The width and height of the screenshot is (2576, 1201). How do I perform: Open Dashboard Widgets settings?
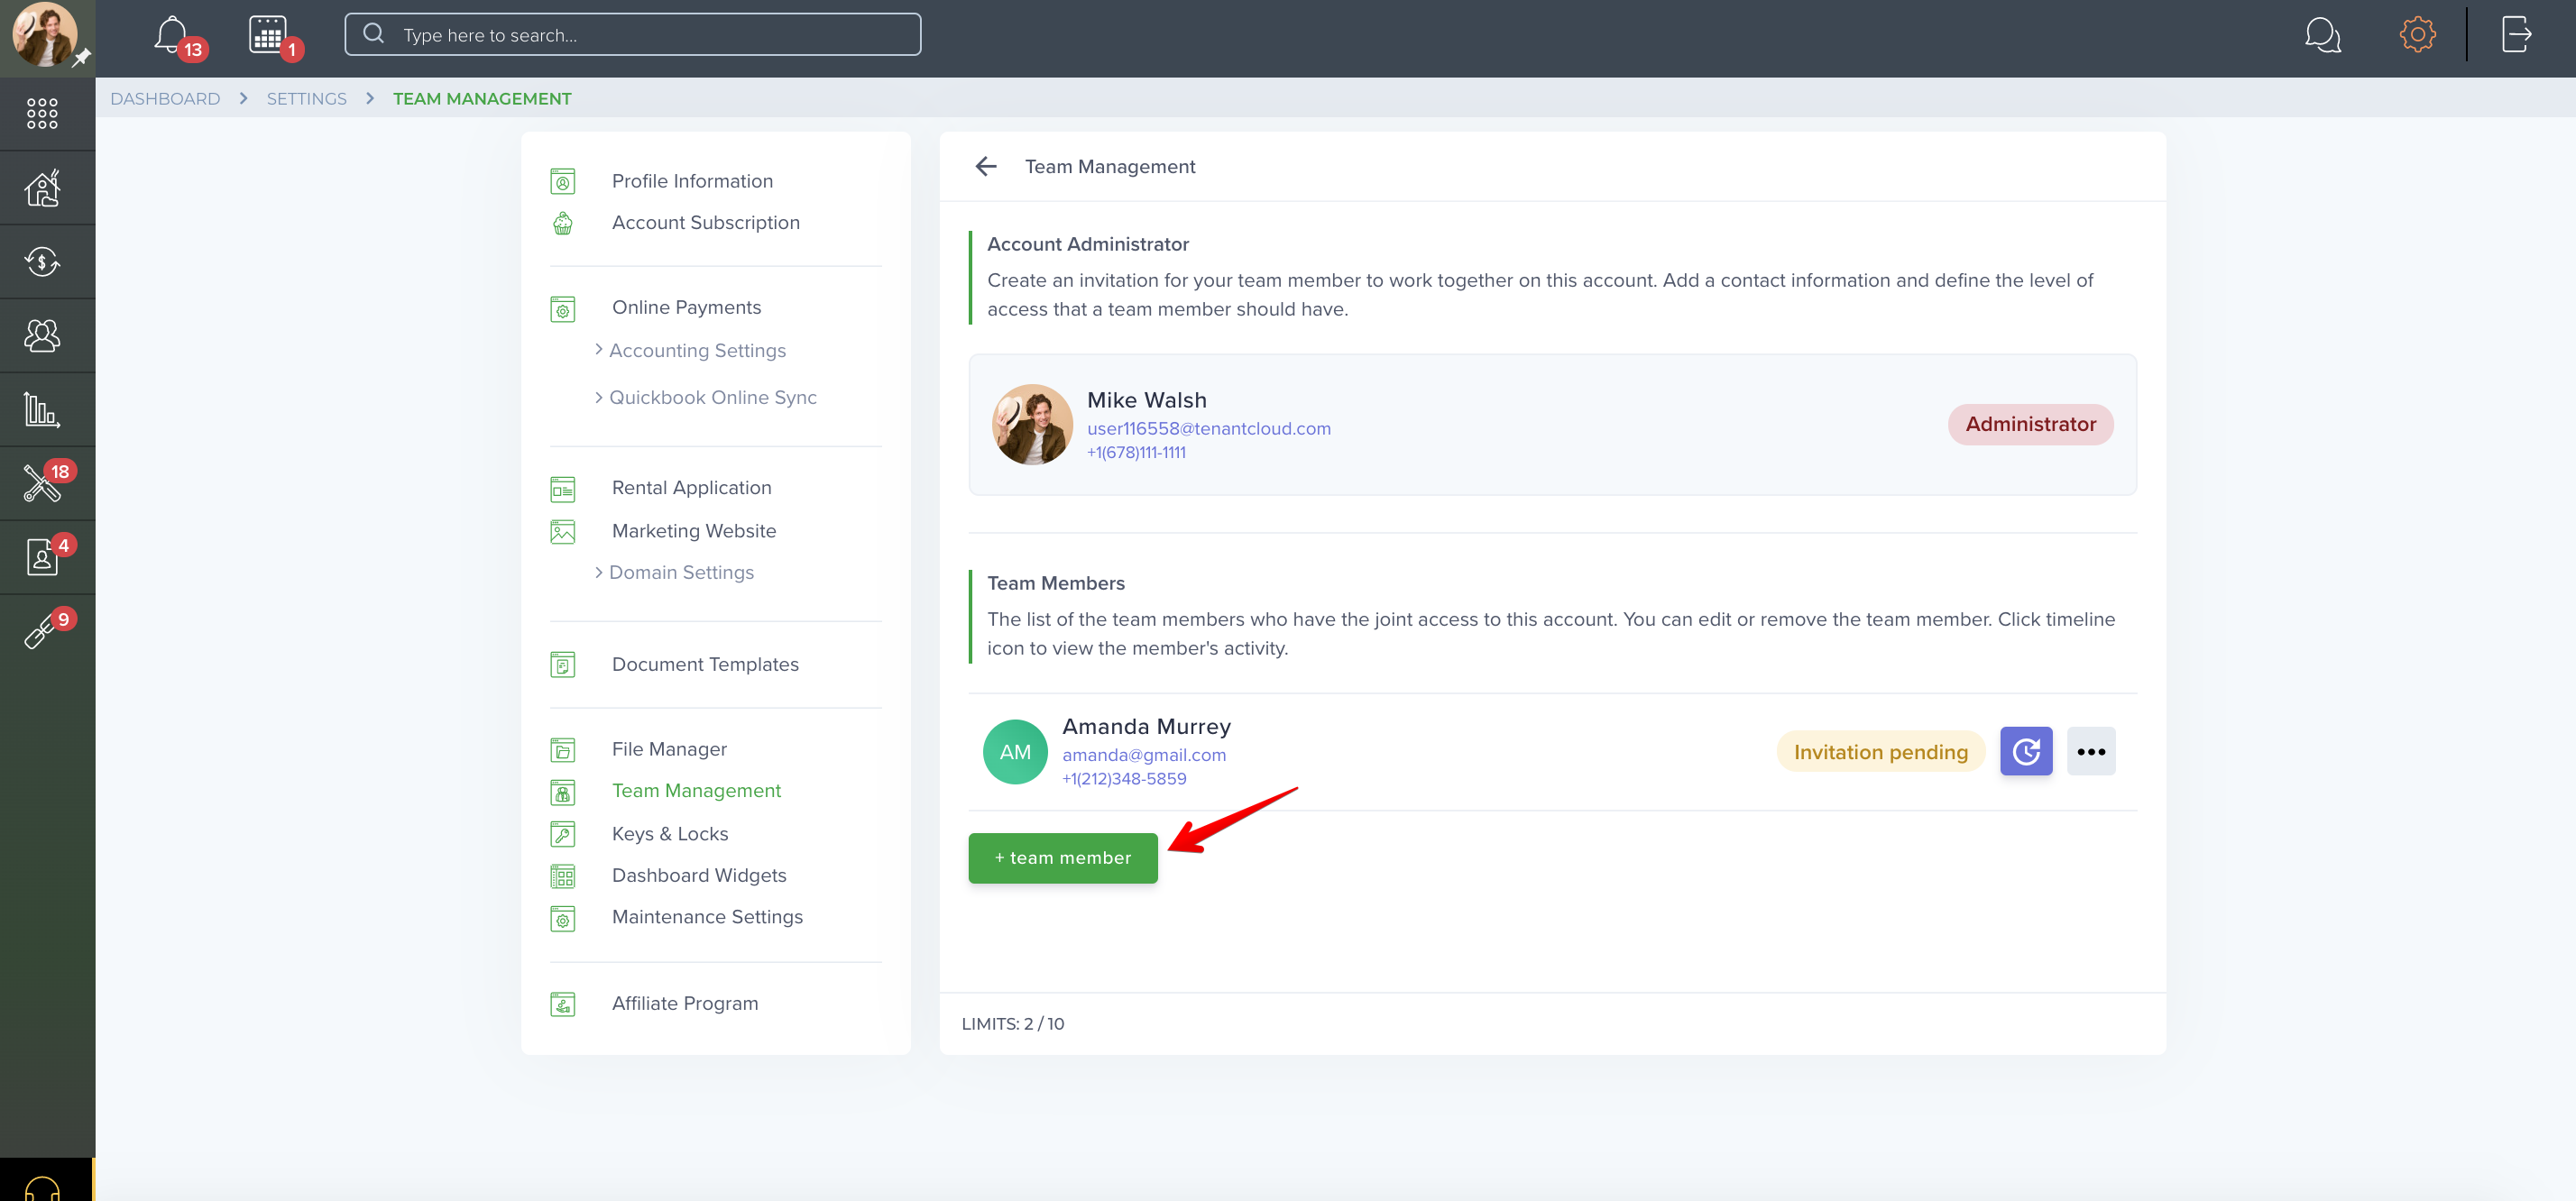coord(699,875)
